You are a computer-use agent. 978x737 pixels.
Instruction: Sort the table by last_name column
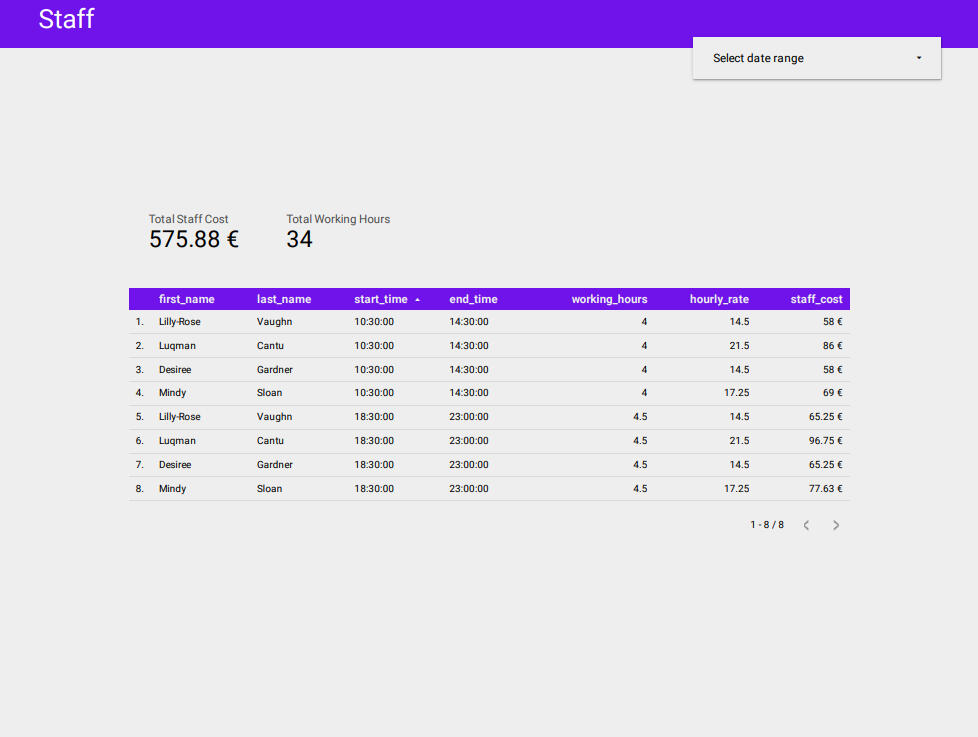[x=283, y=299]
